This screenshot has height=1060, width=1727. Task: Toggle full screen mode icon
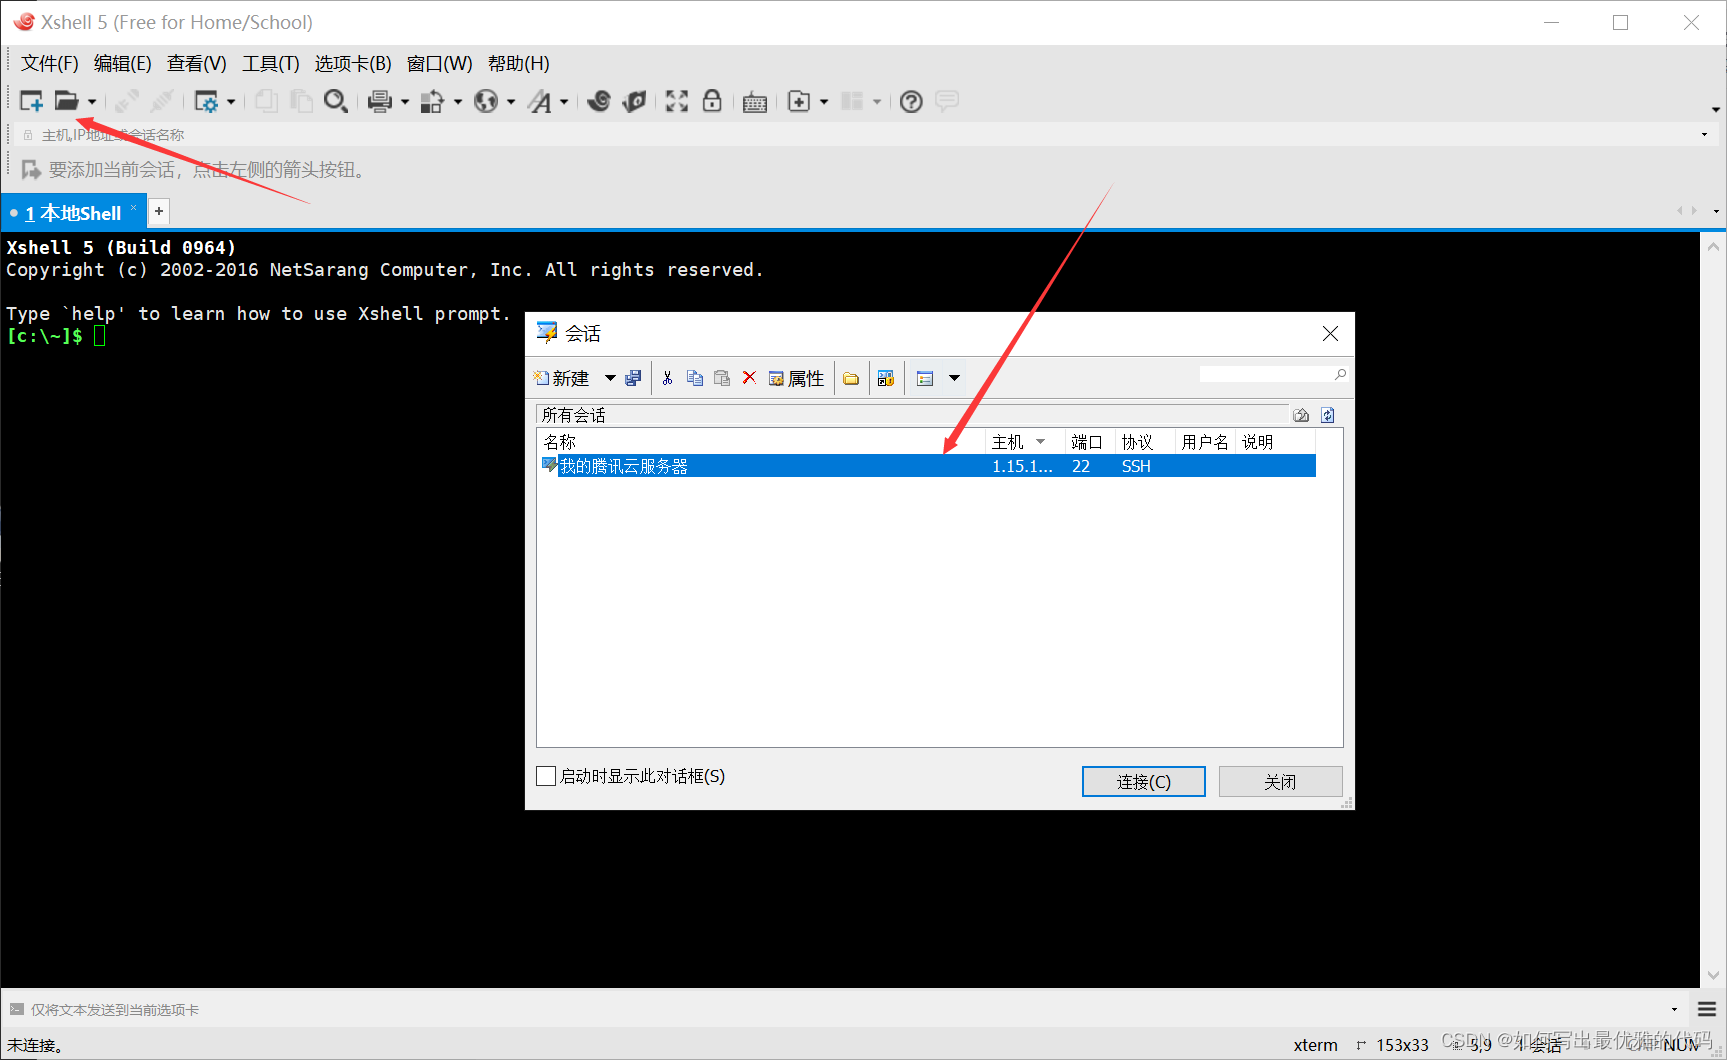(677, 101)
